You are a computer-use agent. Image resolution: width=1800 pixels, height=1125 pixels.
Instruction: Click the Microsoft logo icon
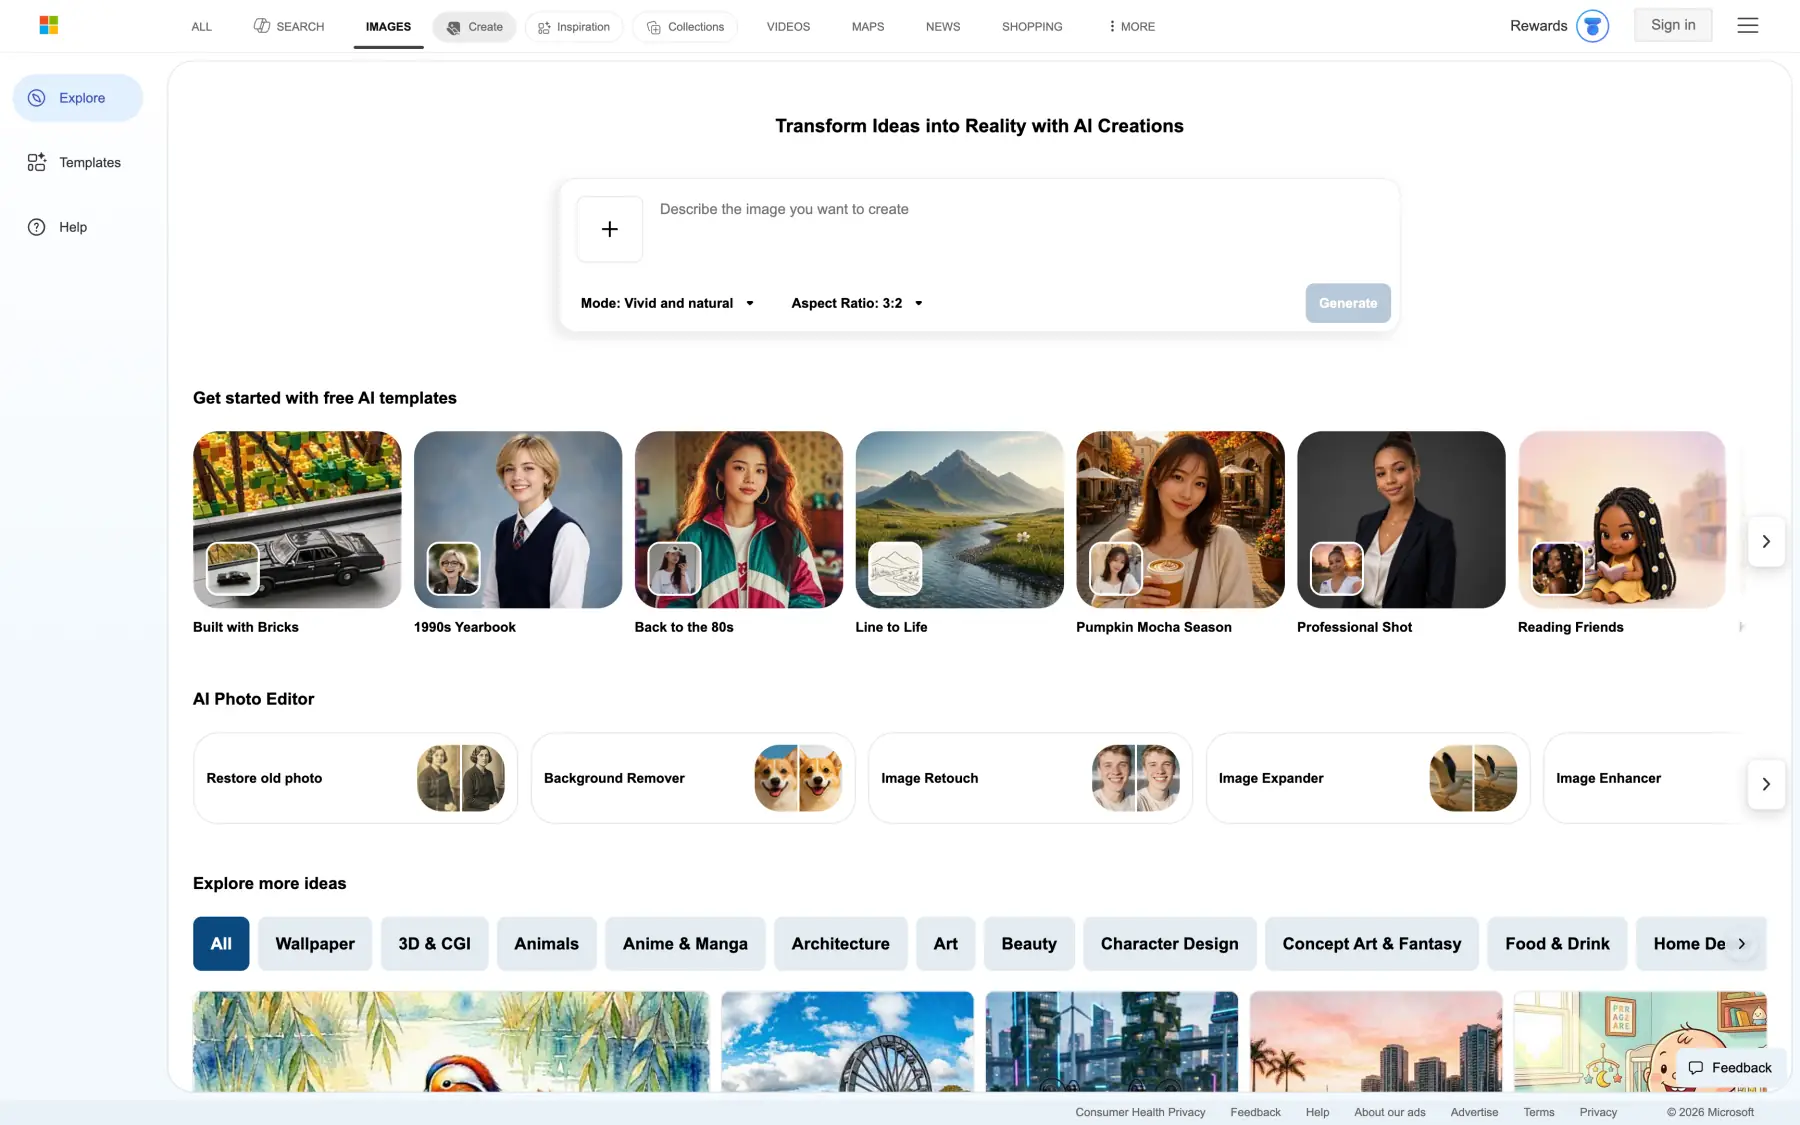click(x=48, y=25)
